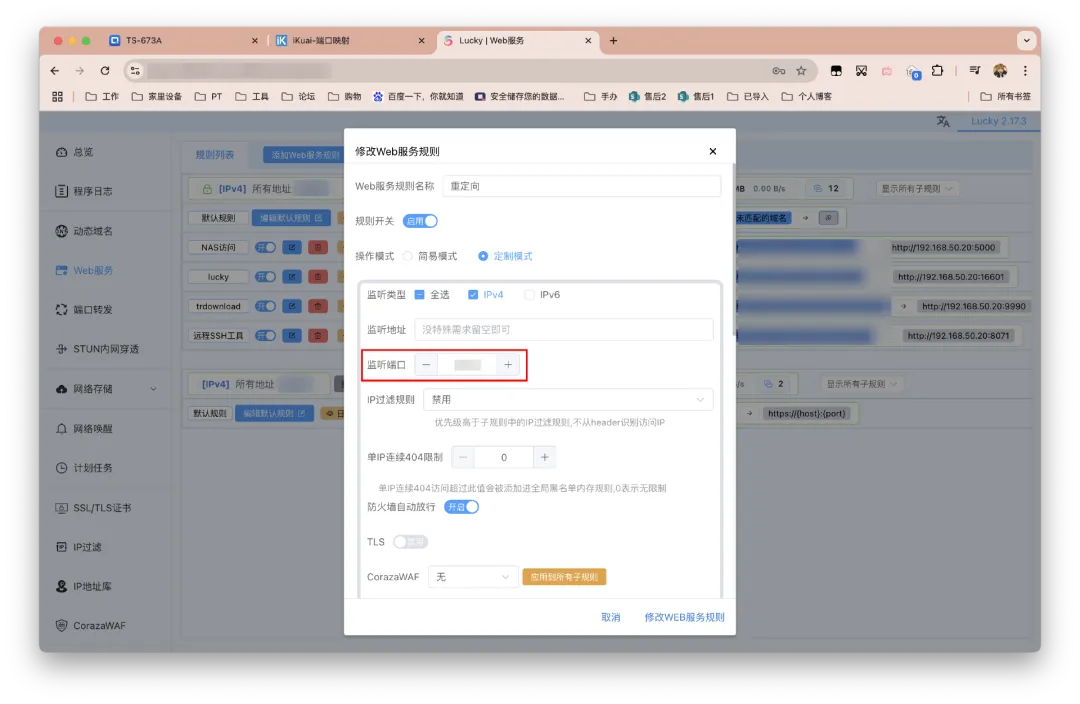
Task: Click the browser reload icon
Action: pyautogui.click(x=105, y=71)
